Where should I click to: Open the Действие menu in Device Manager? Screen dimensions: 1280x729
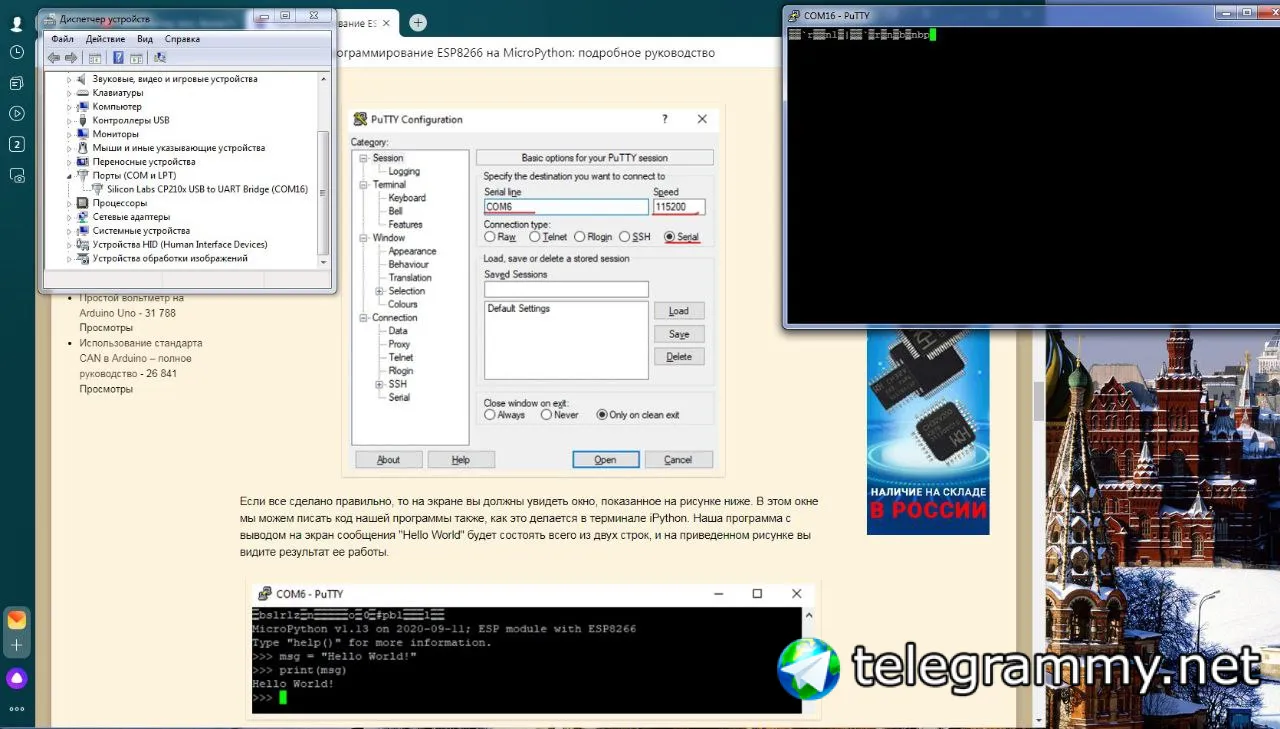pos(106,39)
